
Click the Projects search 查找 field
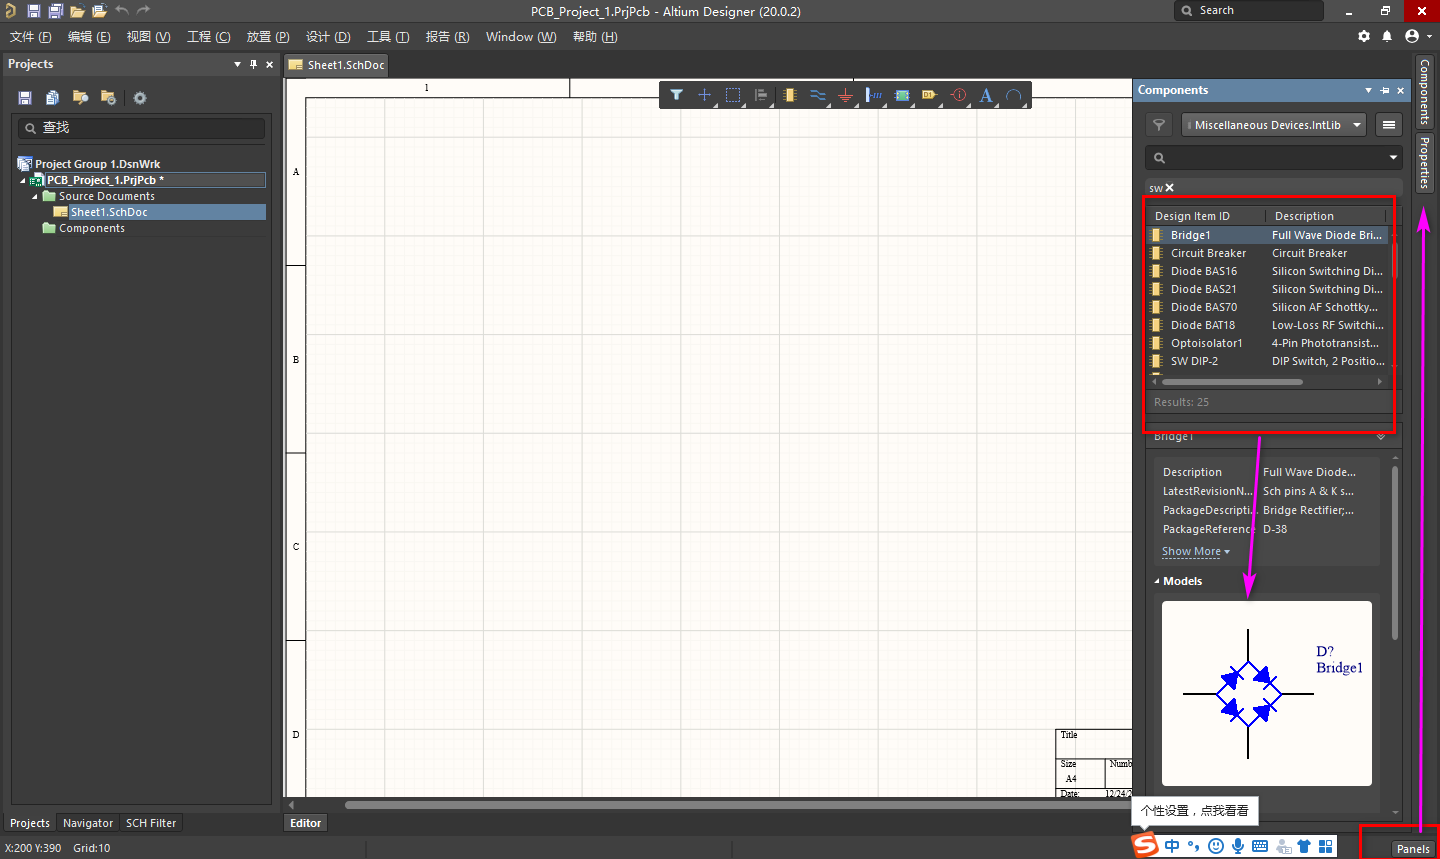(141, 128)
